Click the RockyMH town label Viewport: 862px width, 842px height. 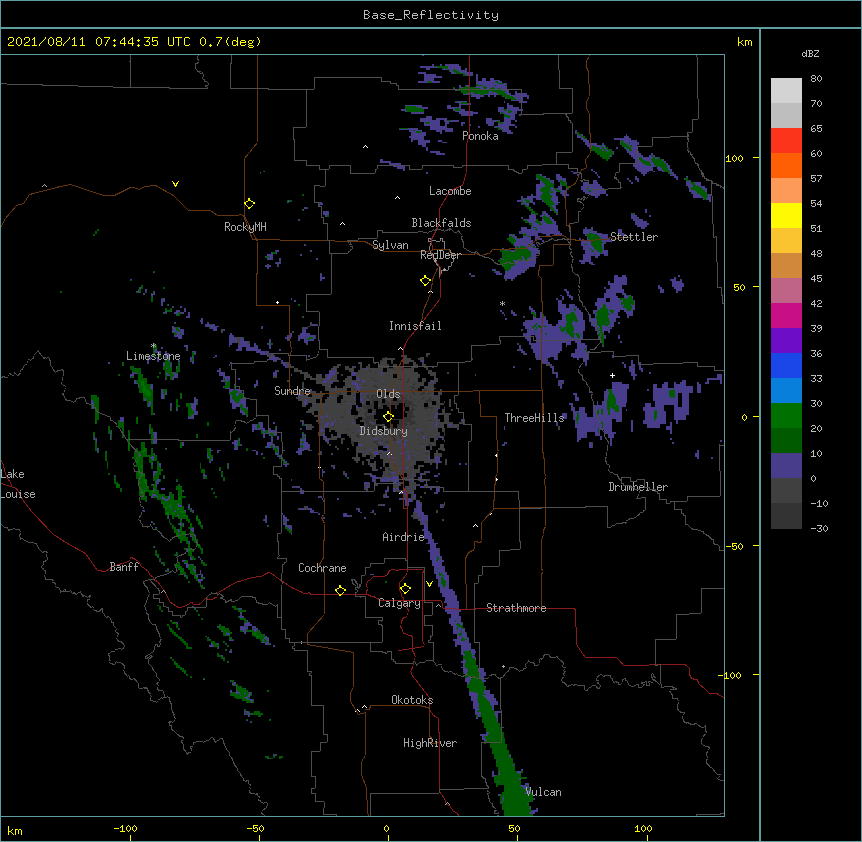(245, 227)
